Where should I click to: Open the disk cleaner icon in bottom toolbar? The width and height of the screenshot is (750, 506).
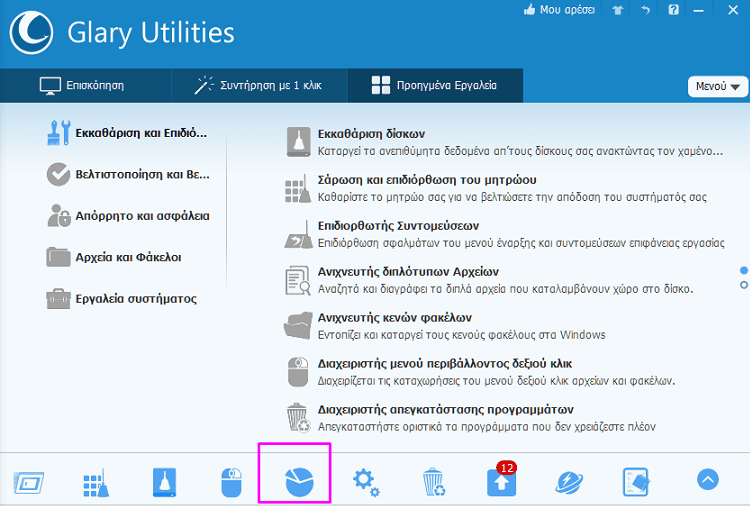pyautogui.click(x=165, y=482)
